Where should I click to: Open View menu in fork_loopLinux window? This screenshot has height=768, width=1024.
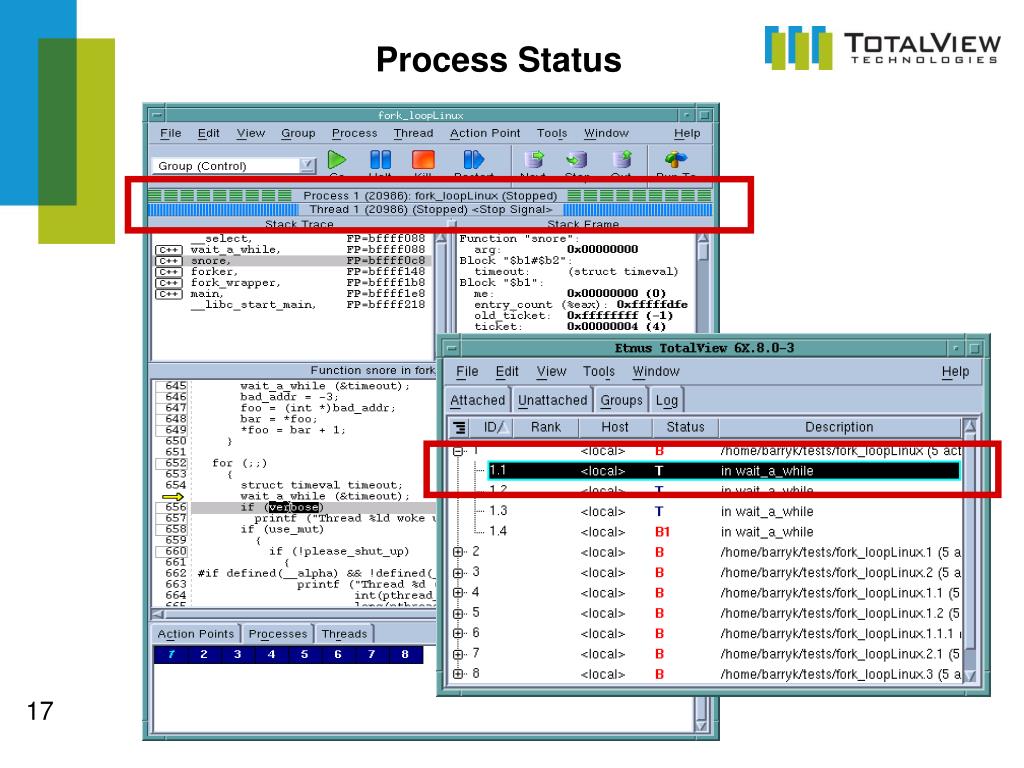coord(251,133)
